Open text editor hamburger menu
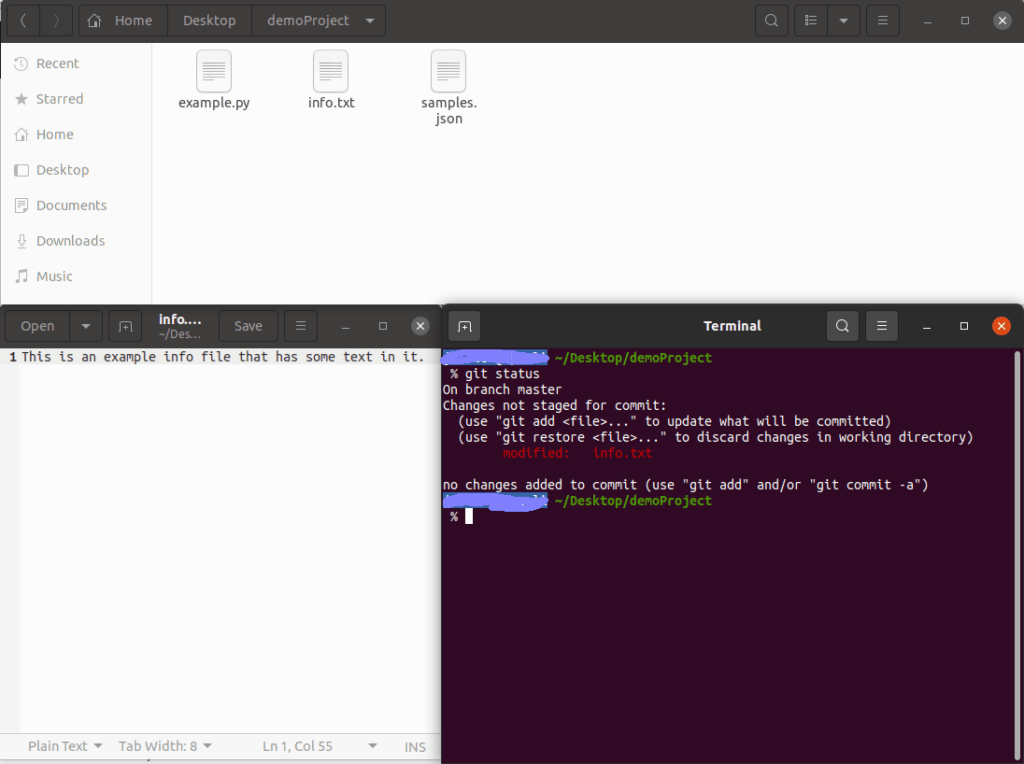This screenshot has height=764, width=1024. (x=300, y=326)
